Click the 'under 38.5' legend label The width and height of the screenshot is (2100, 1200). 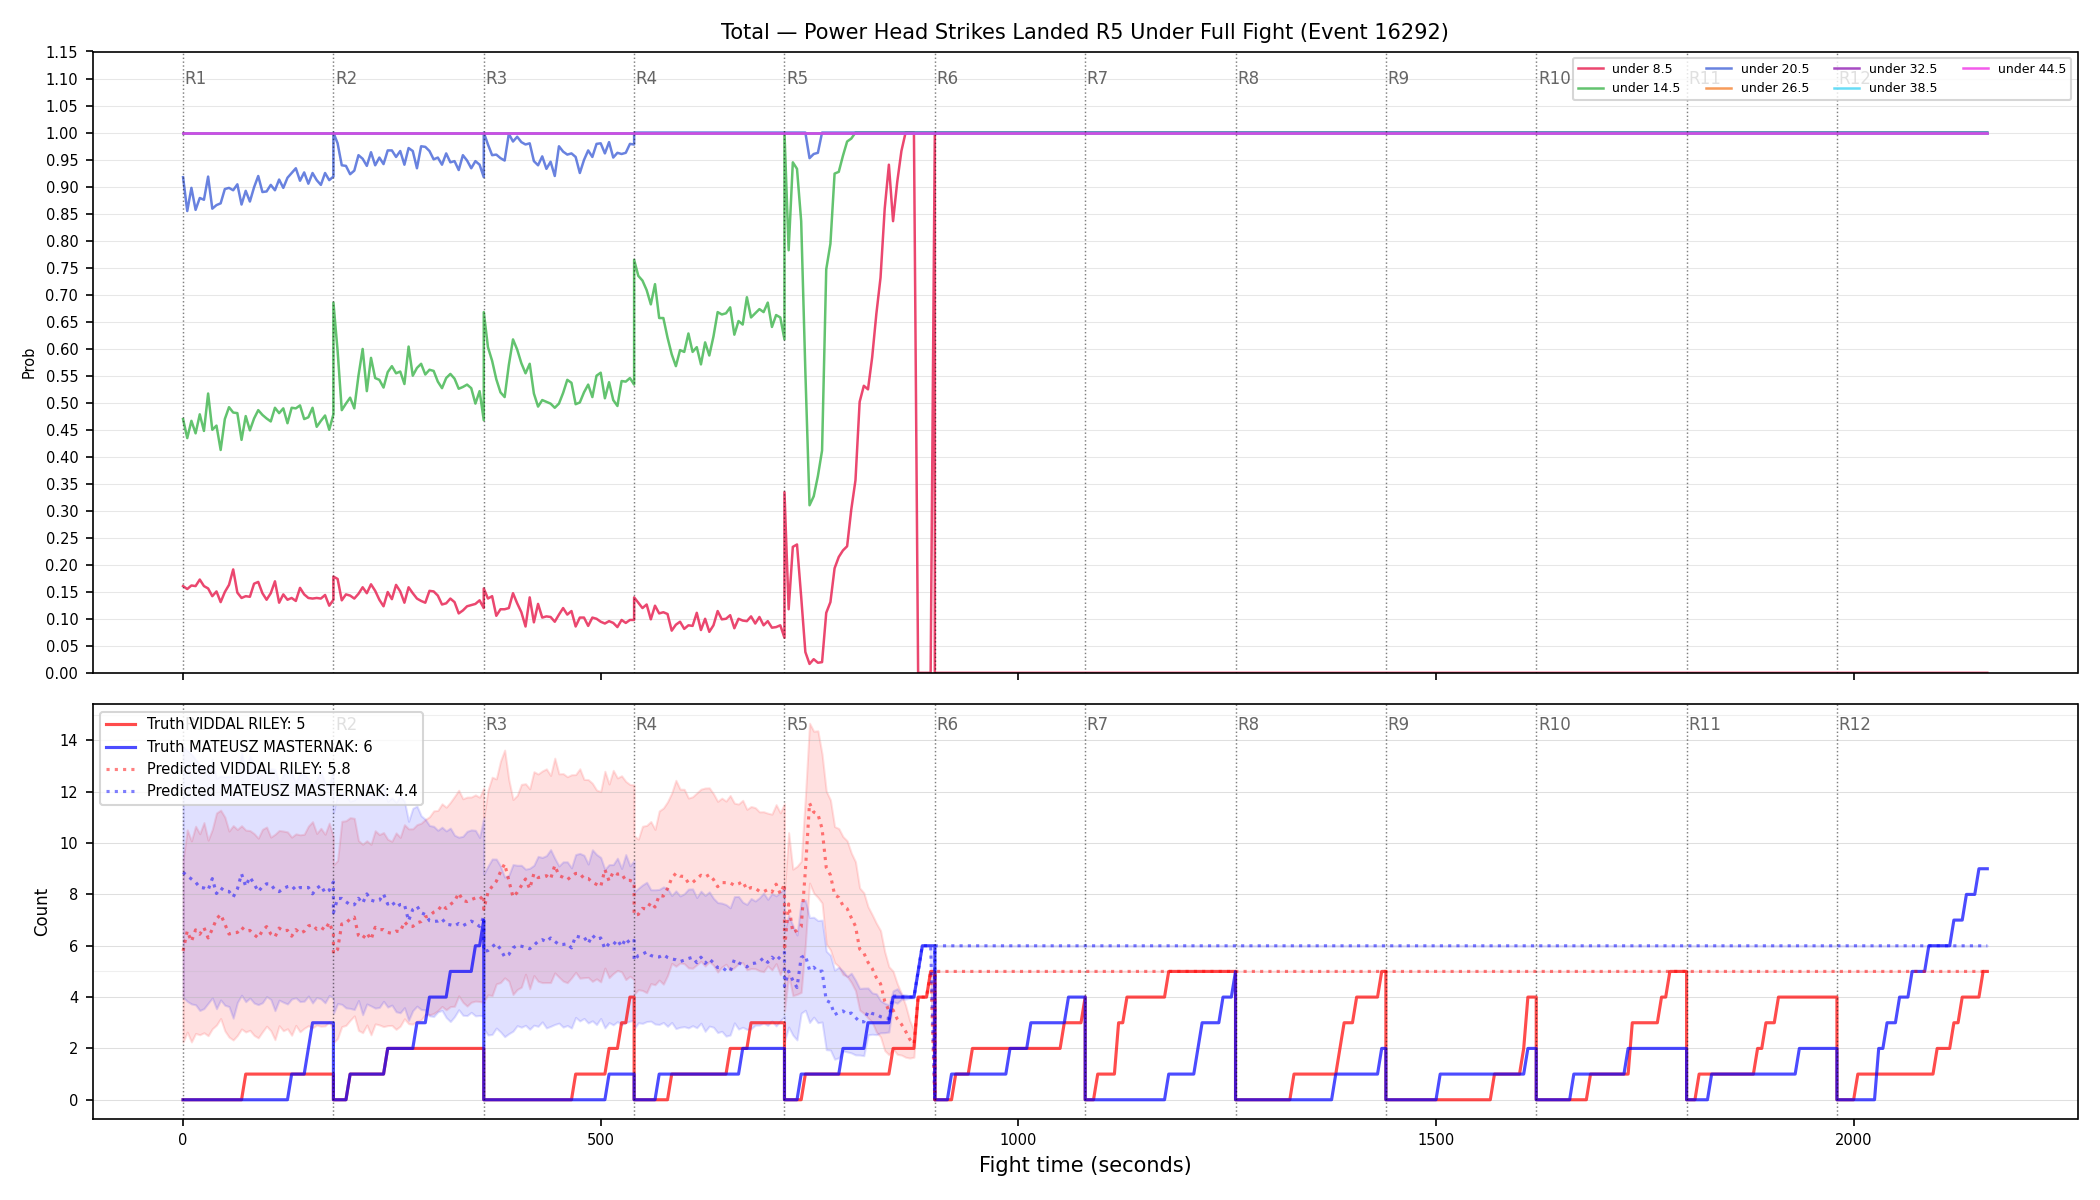[x=1903, y=88]
